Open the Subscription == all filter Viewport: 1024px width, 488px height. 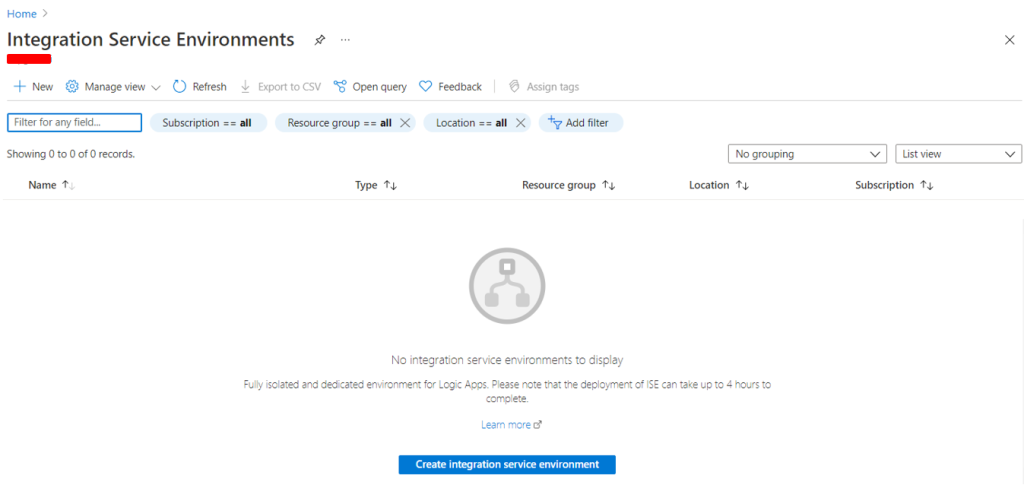[208, 123]
